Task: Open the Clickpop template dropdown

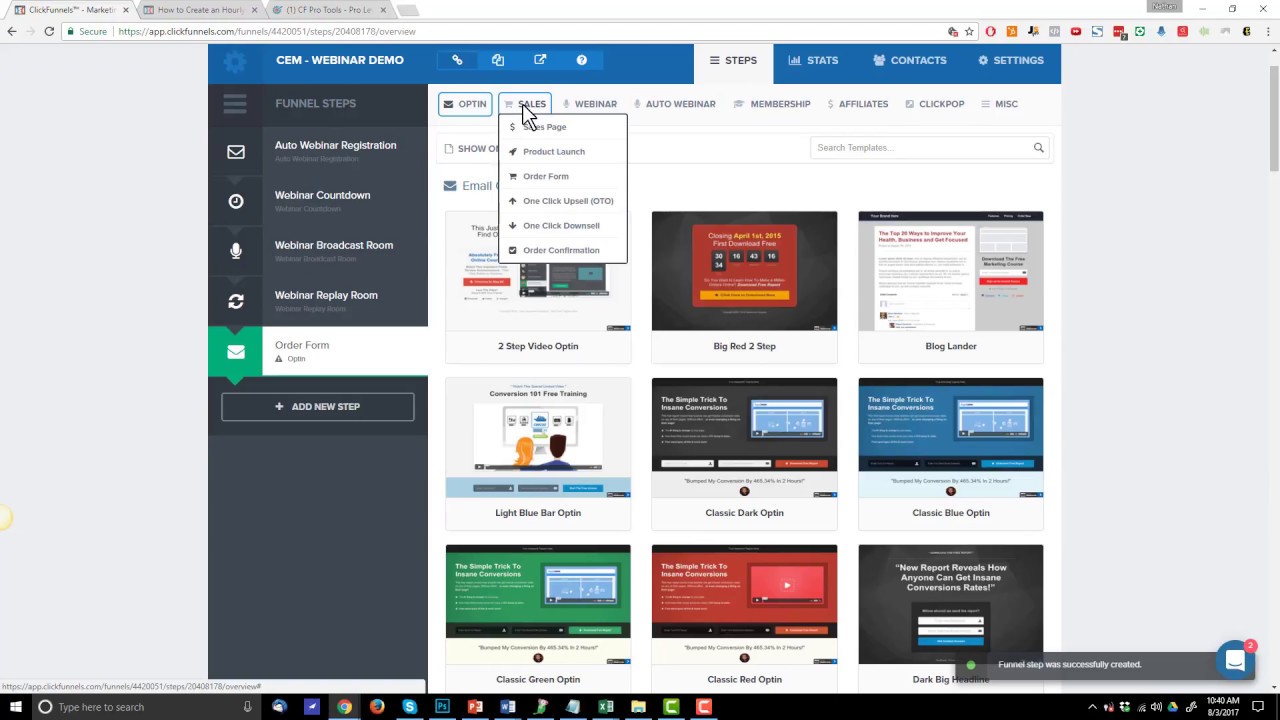Action: point(935,104)
